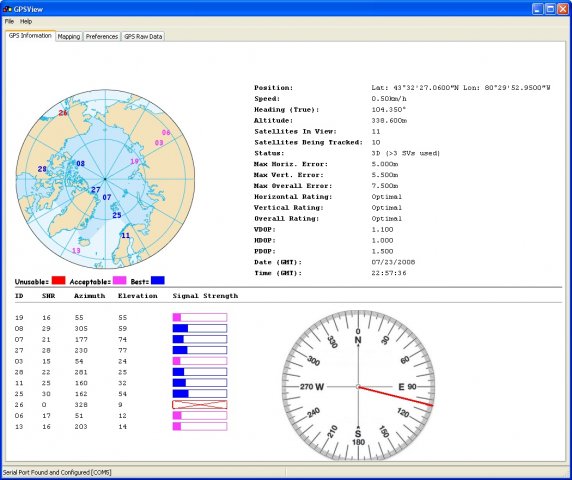572x480 pixels.
Task: Click the Max Overall Error value 7.500m
Action: click(x=385, y=186)
